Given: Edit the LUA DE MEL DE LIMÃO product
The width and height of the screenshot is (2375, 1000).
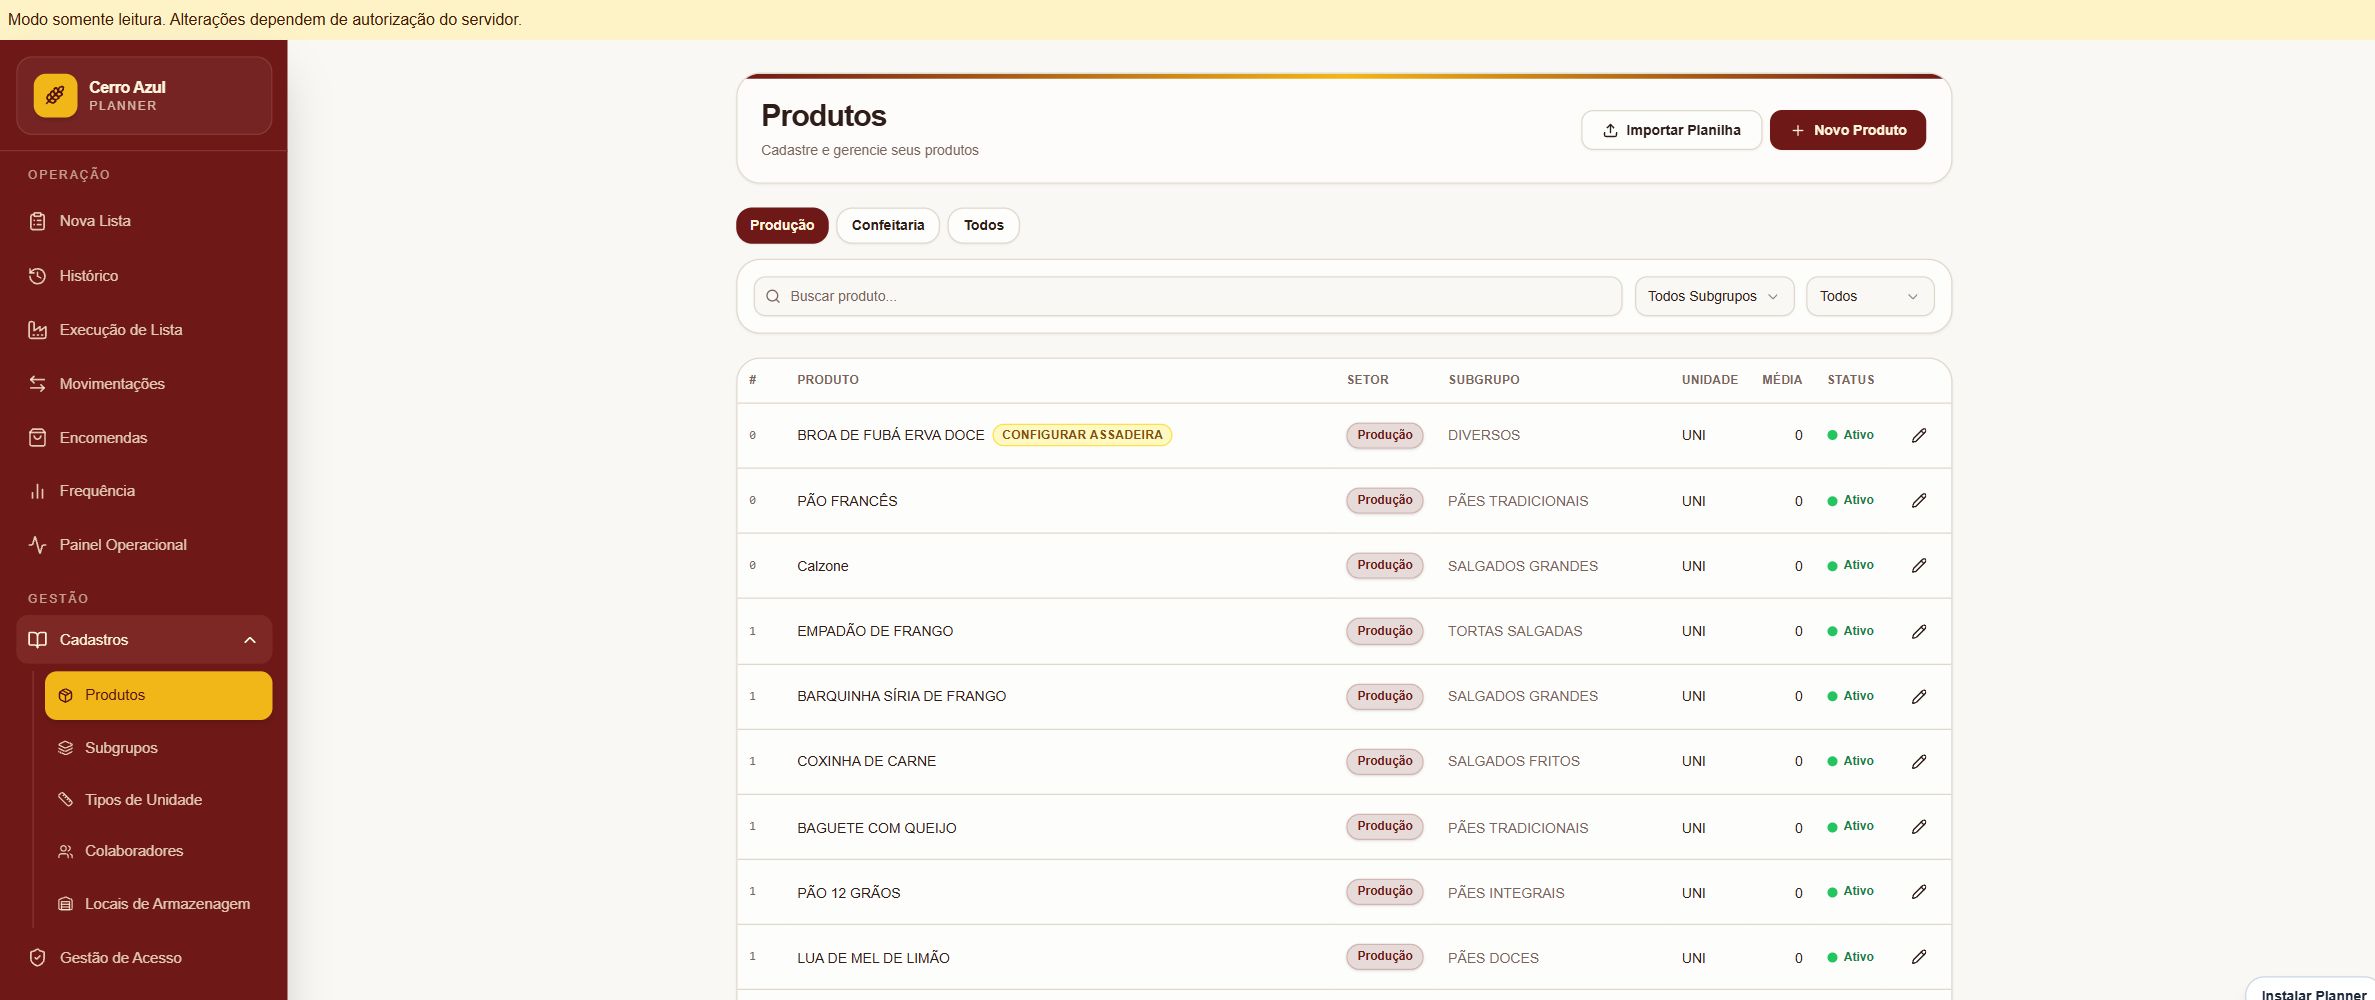Looking at the screenshot, I should tap(1918, 957).
